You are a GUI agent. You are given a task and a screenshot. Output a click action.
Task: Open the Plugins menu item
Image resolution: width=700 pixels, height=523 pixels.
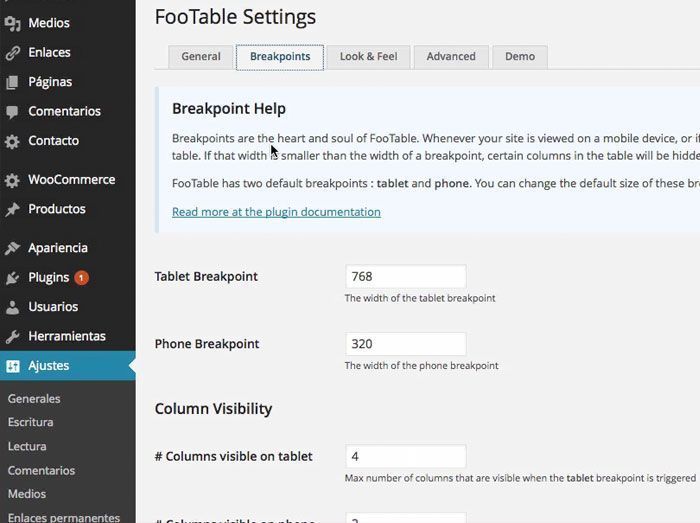pyautogui.click(x=68, y=277)
